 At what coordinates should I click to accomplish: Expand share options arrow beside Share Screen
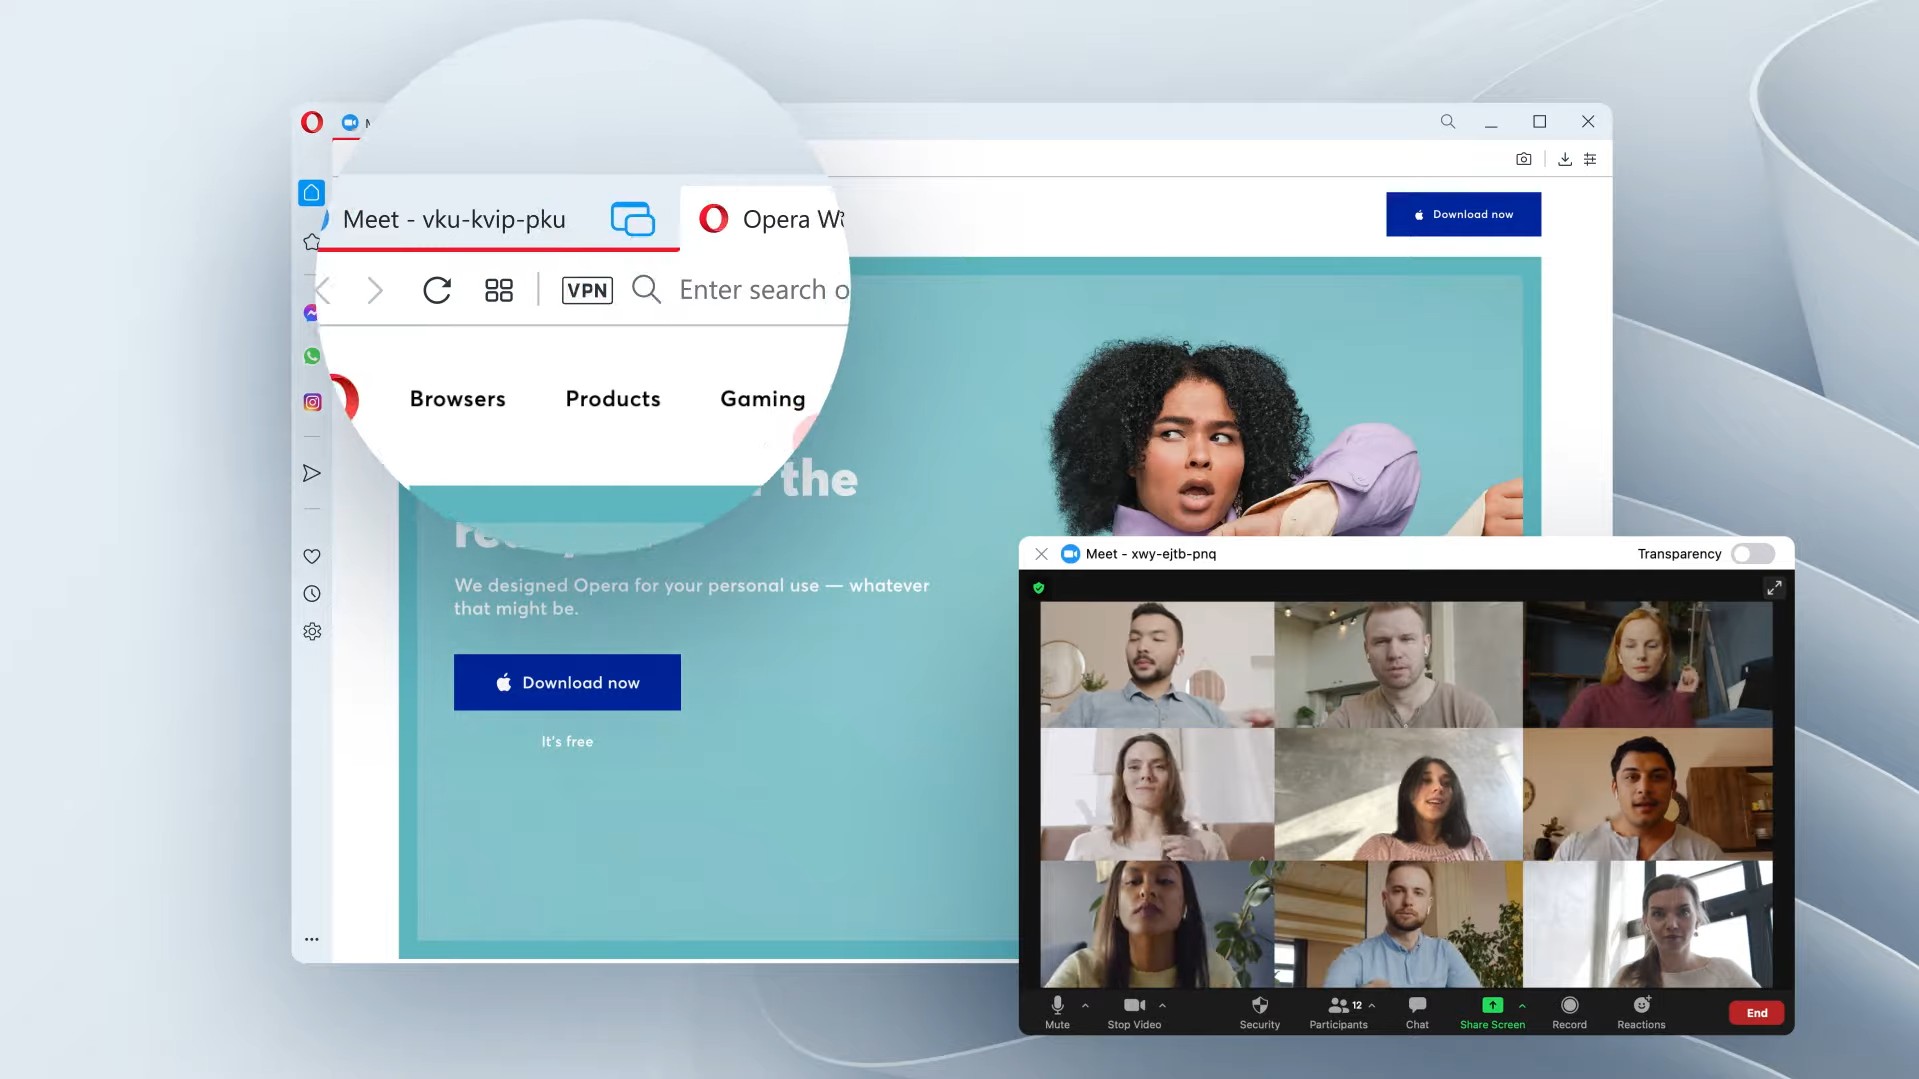pyautogui.click(x=1522, y=1005)
